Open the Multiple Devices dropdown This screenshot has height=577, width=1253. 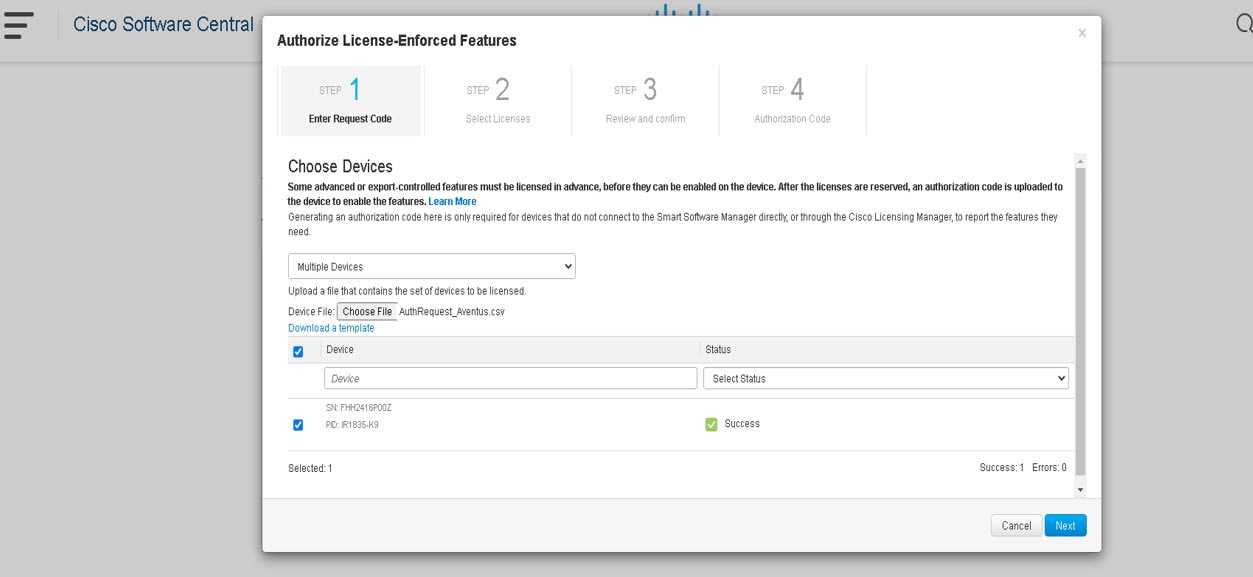pos(431,265)
